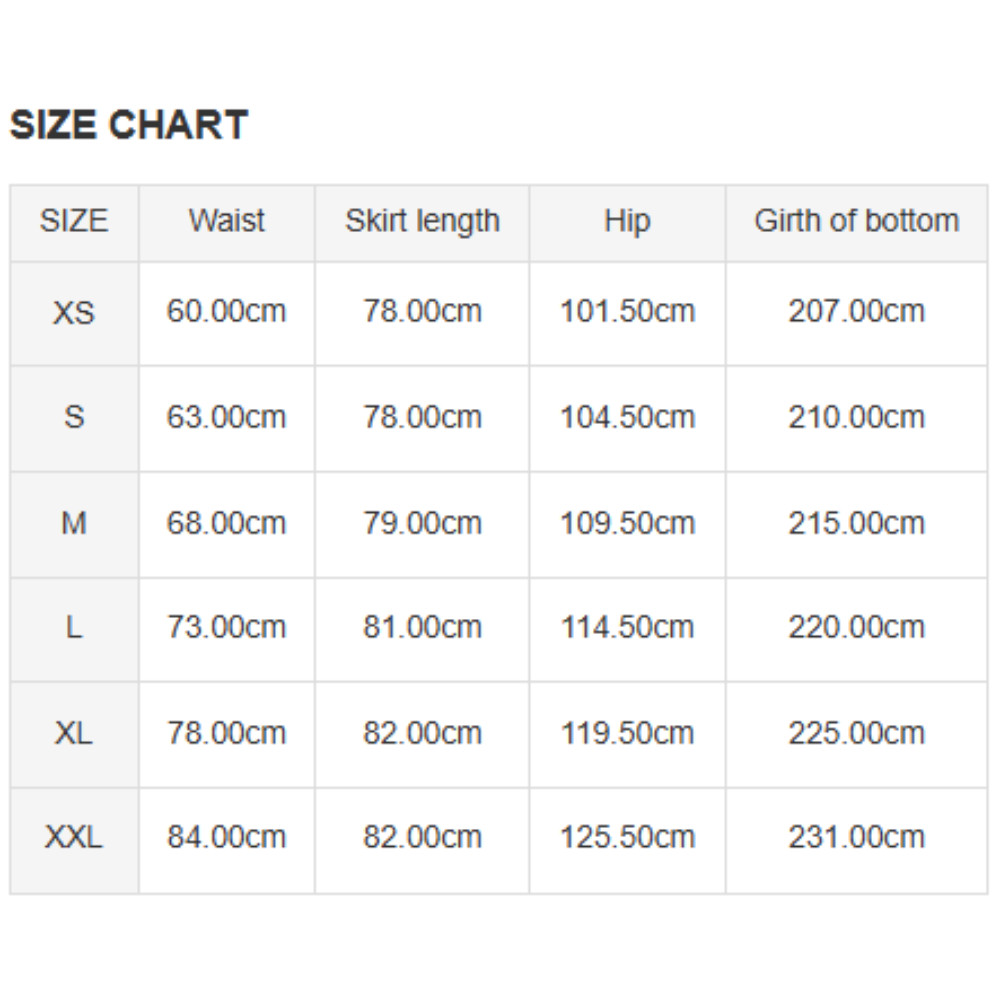Click the L size row label
This screenshot has height=1000, width=1000.
coord(74,628)
